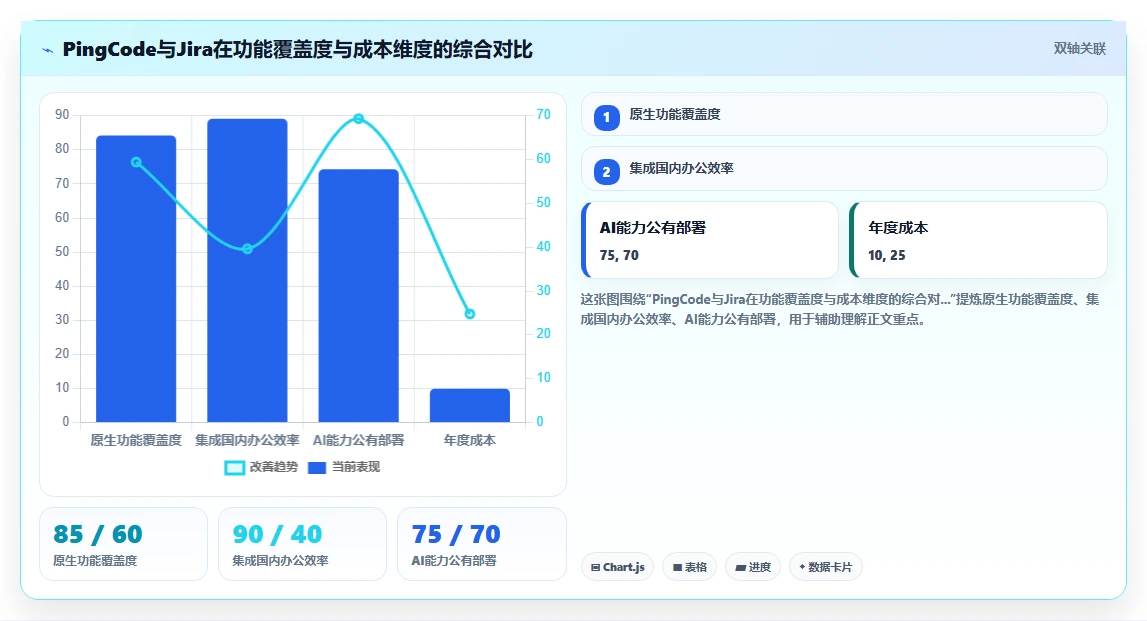Open the AI能力公有部署 data card
The height and width of the screenshot is (621, 1147).
(710, 240)
